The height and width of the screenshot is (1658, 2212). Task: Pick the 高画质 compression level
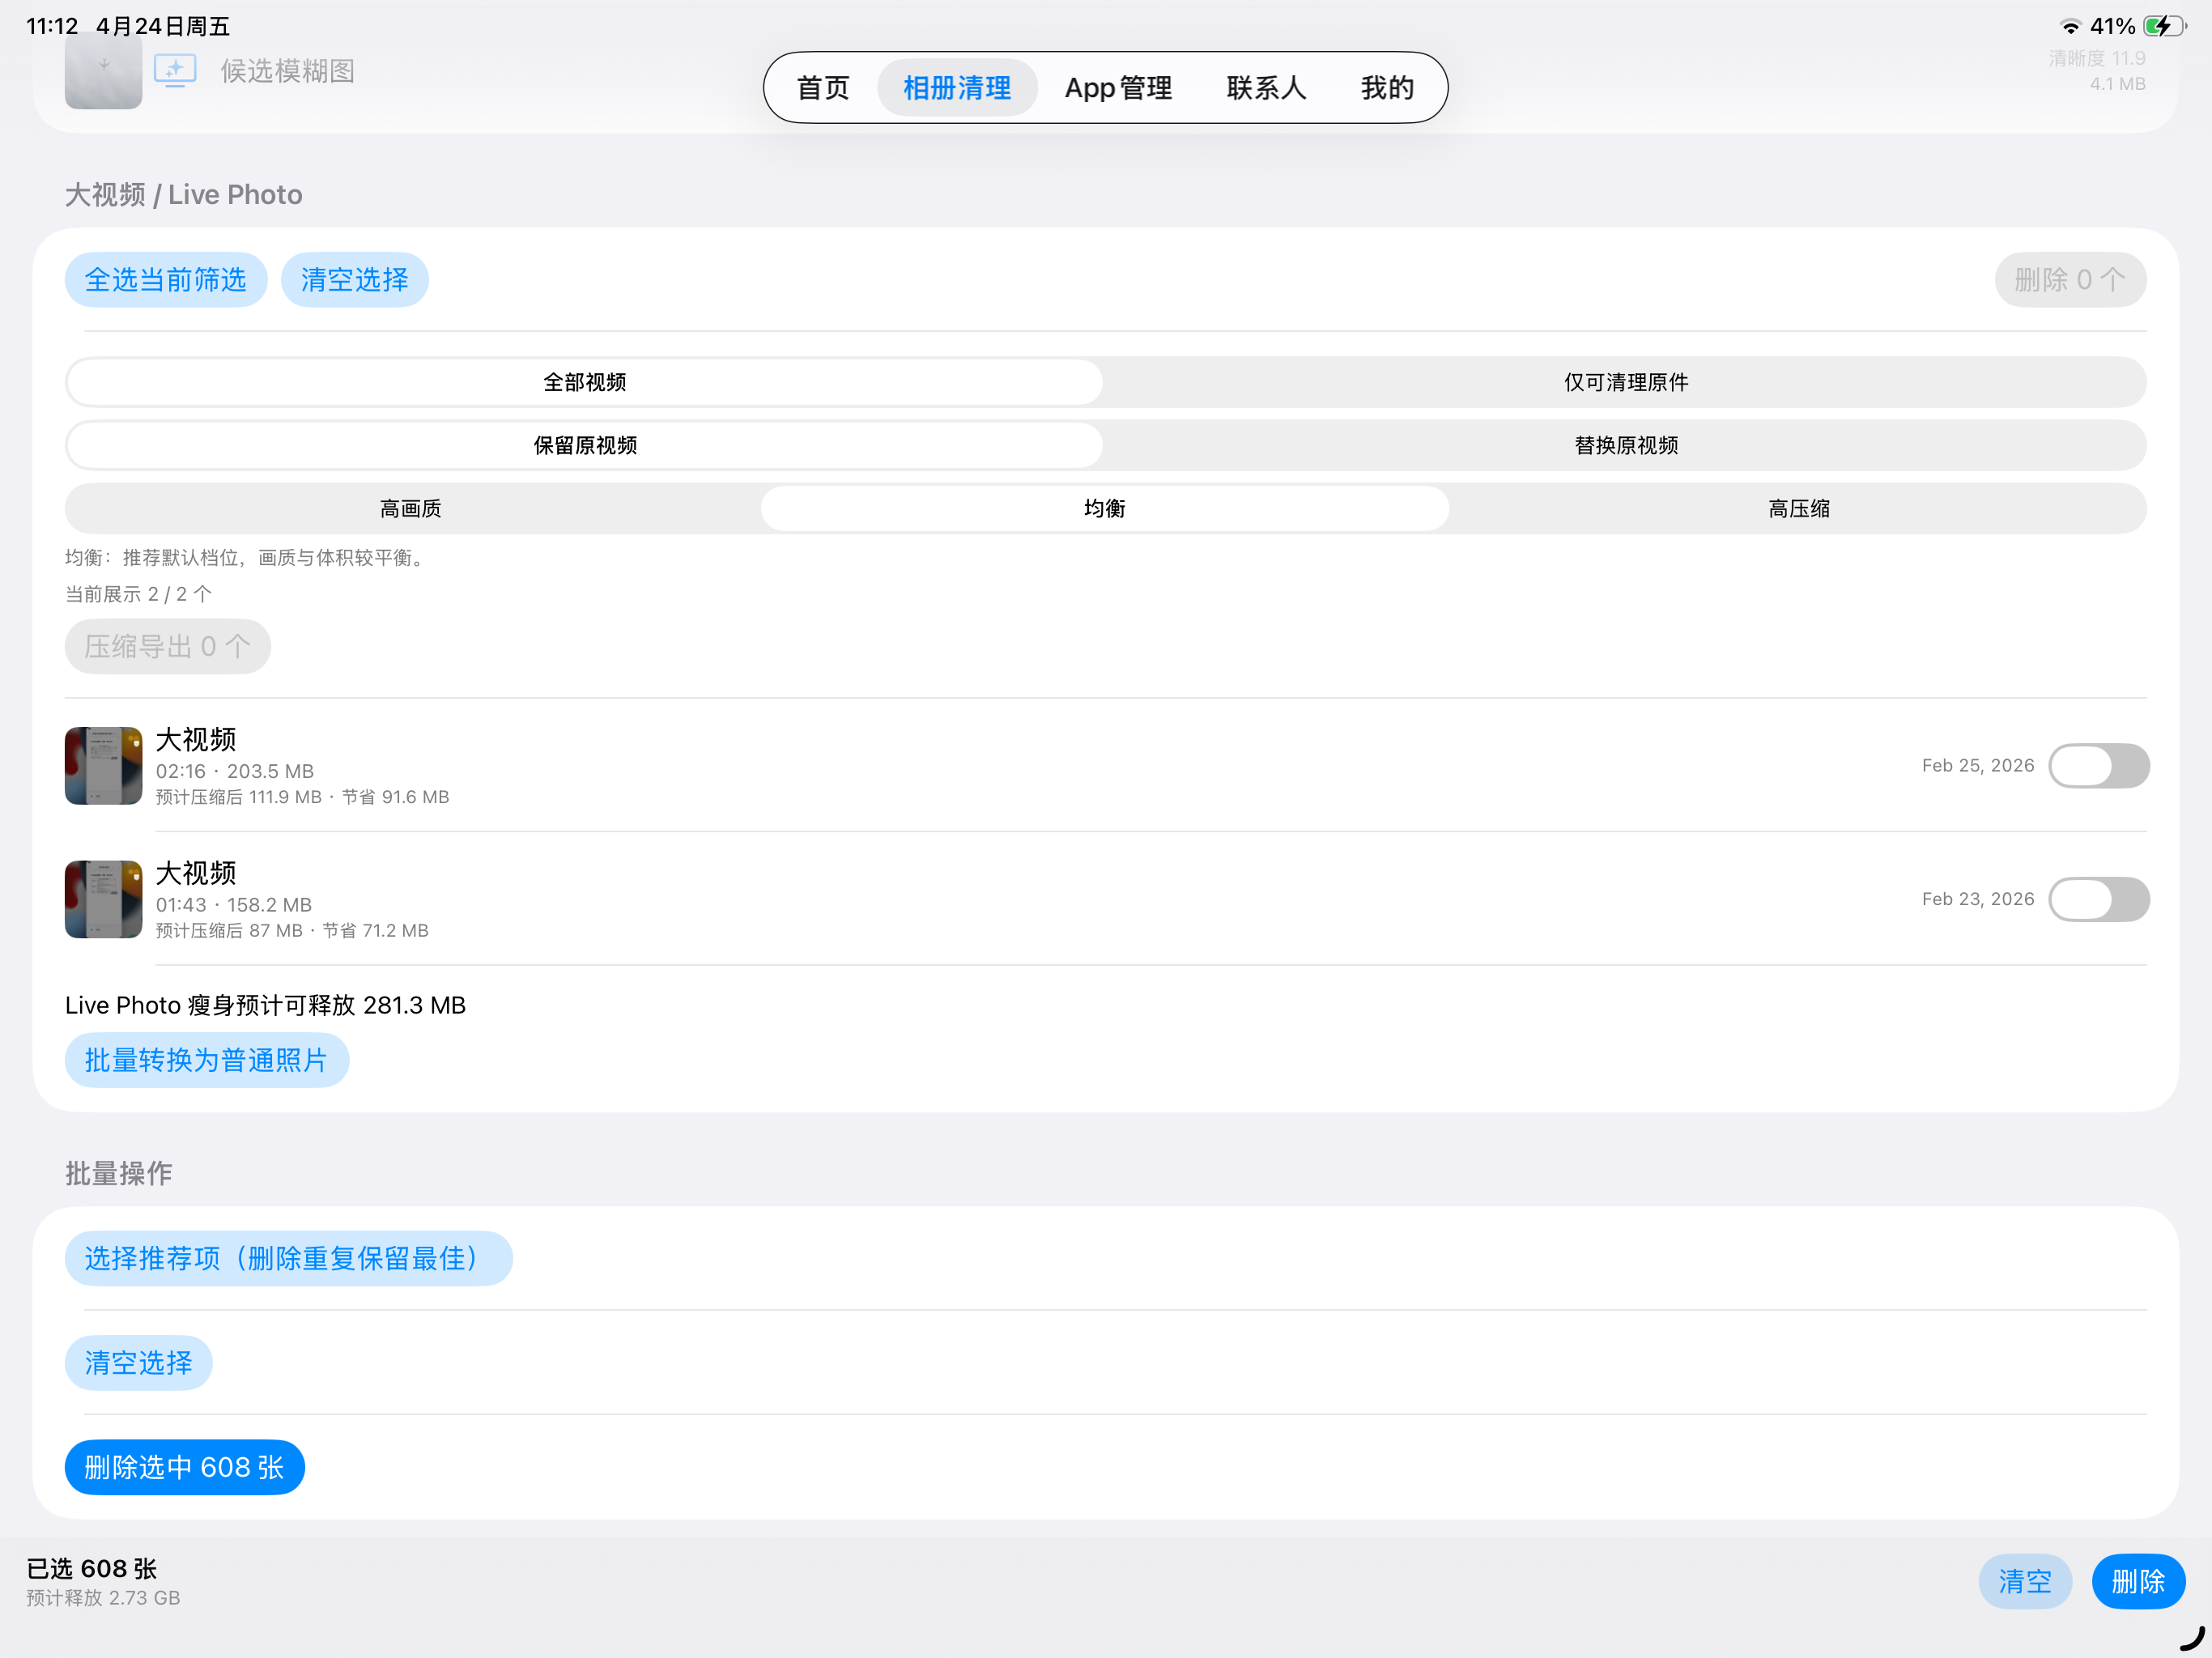coord(411,509)
